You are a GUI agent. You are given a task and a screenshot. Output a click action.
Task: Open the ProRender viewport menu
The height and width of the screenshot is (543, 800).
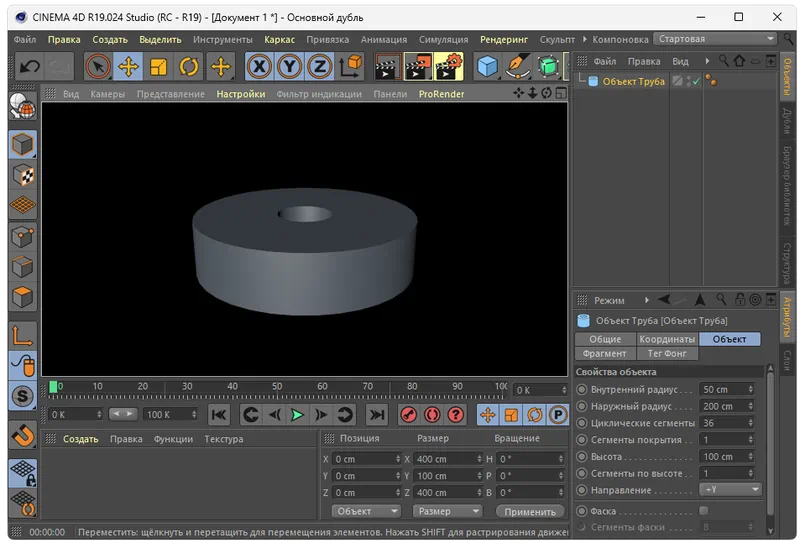click(441, 94)
